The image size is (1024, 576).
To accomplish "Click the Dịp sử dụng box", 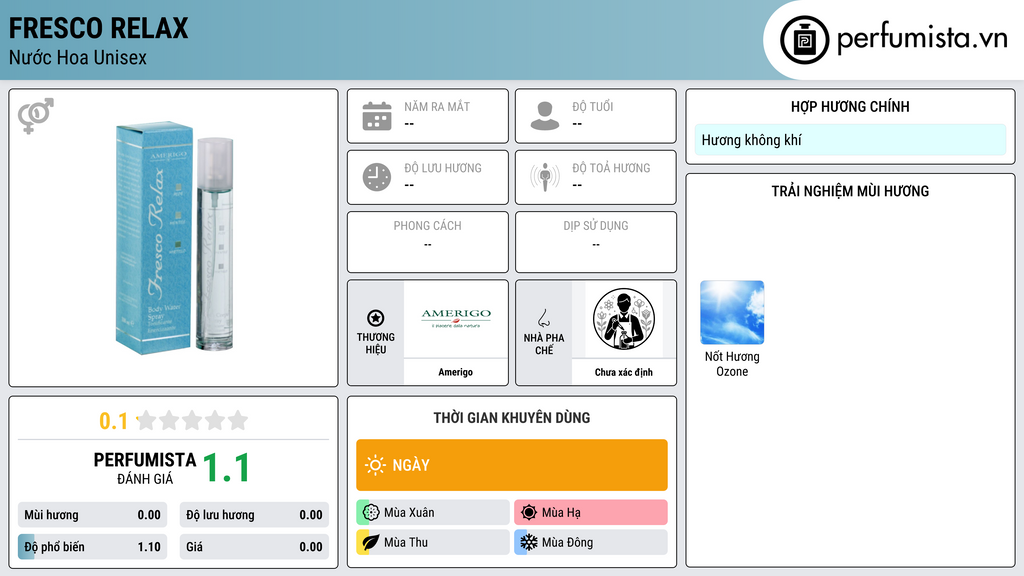I will (596, 242).
